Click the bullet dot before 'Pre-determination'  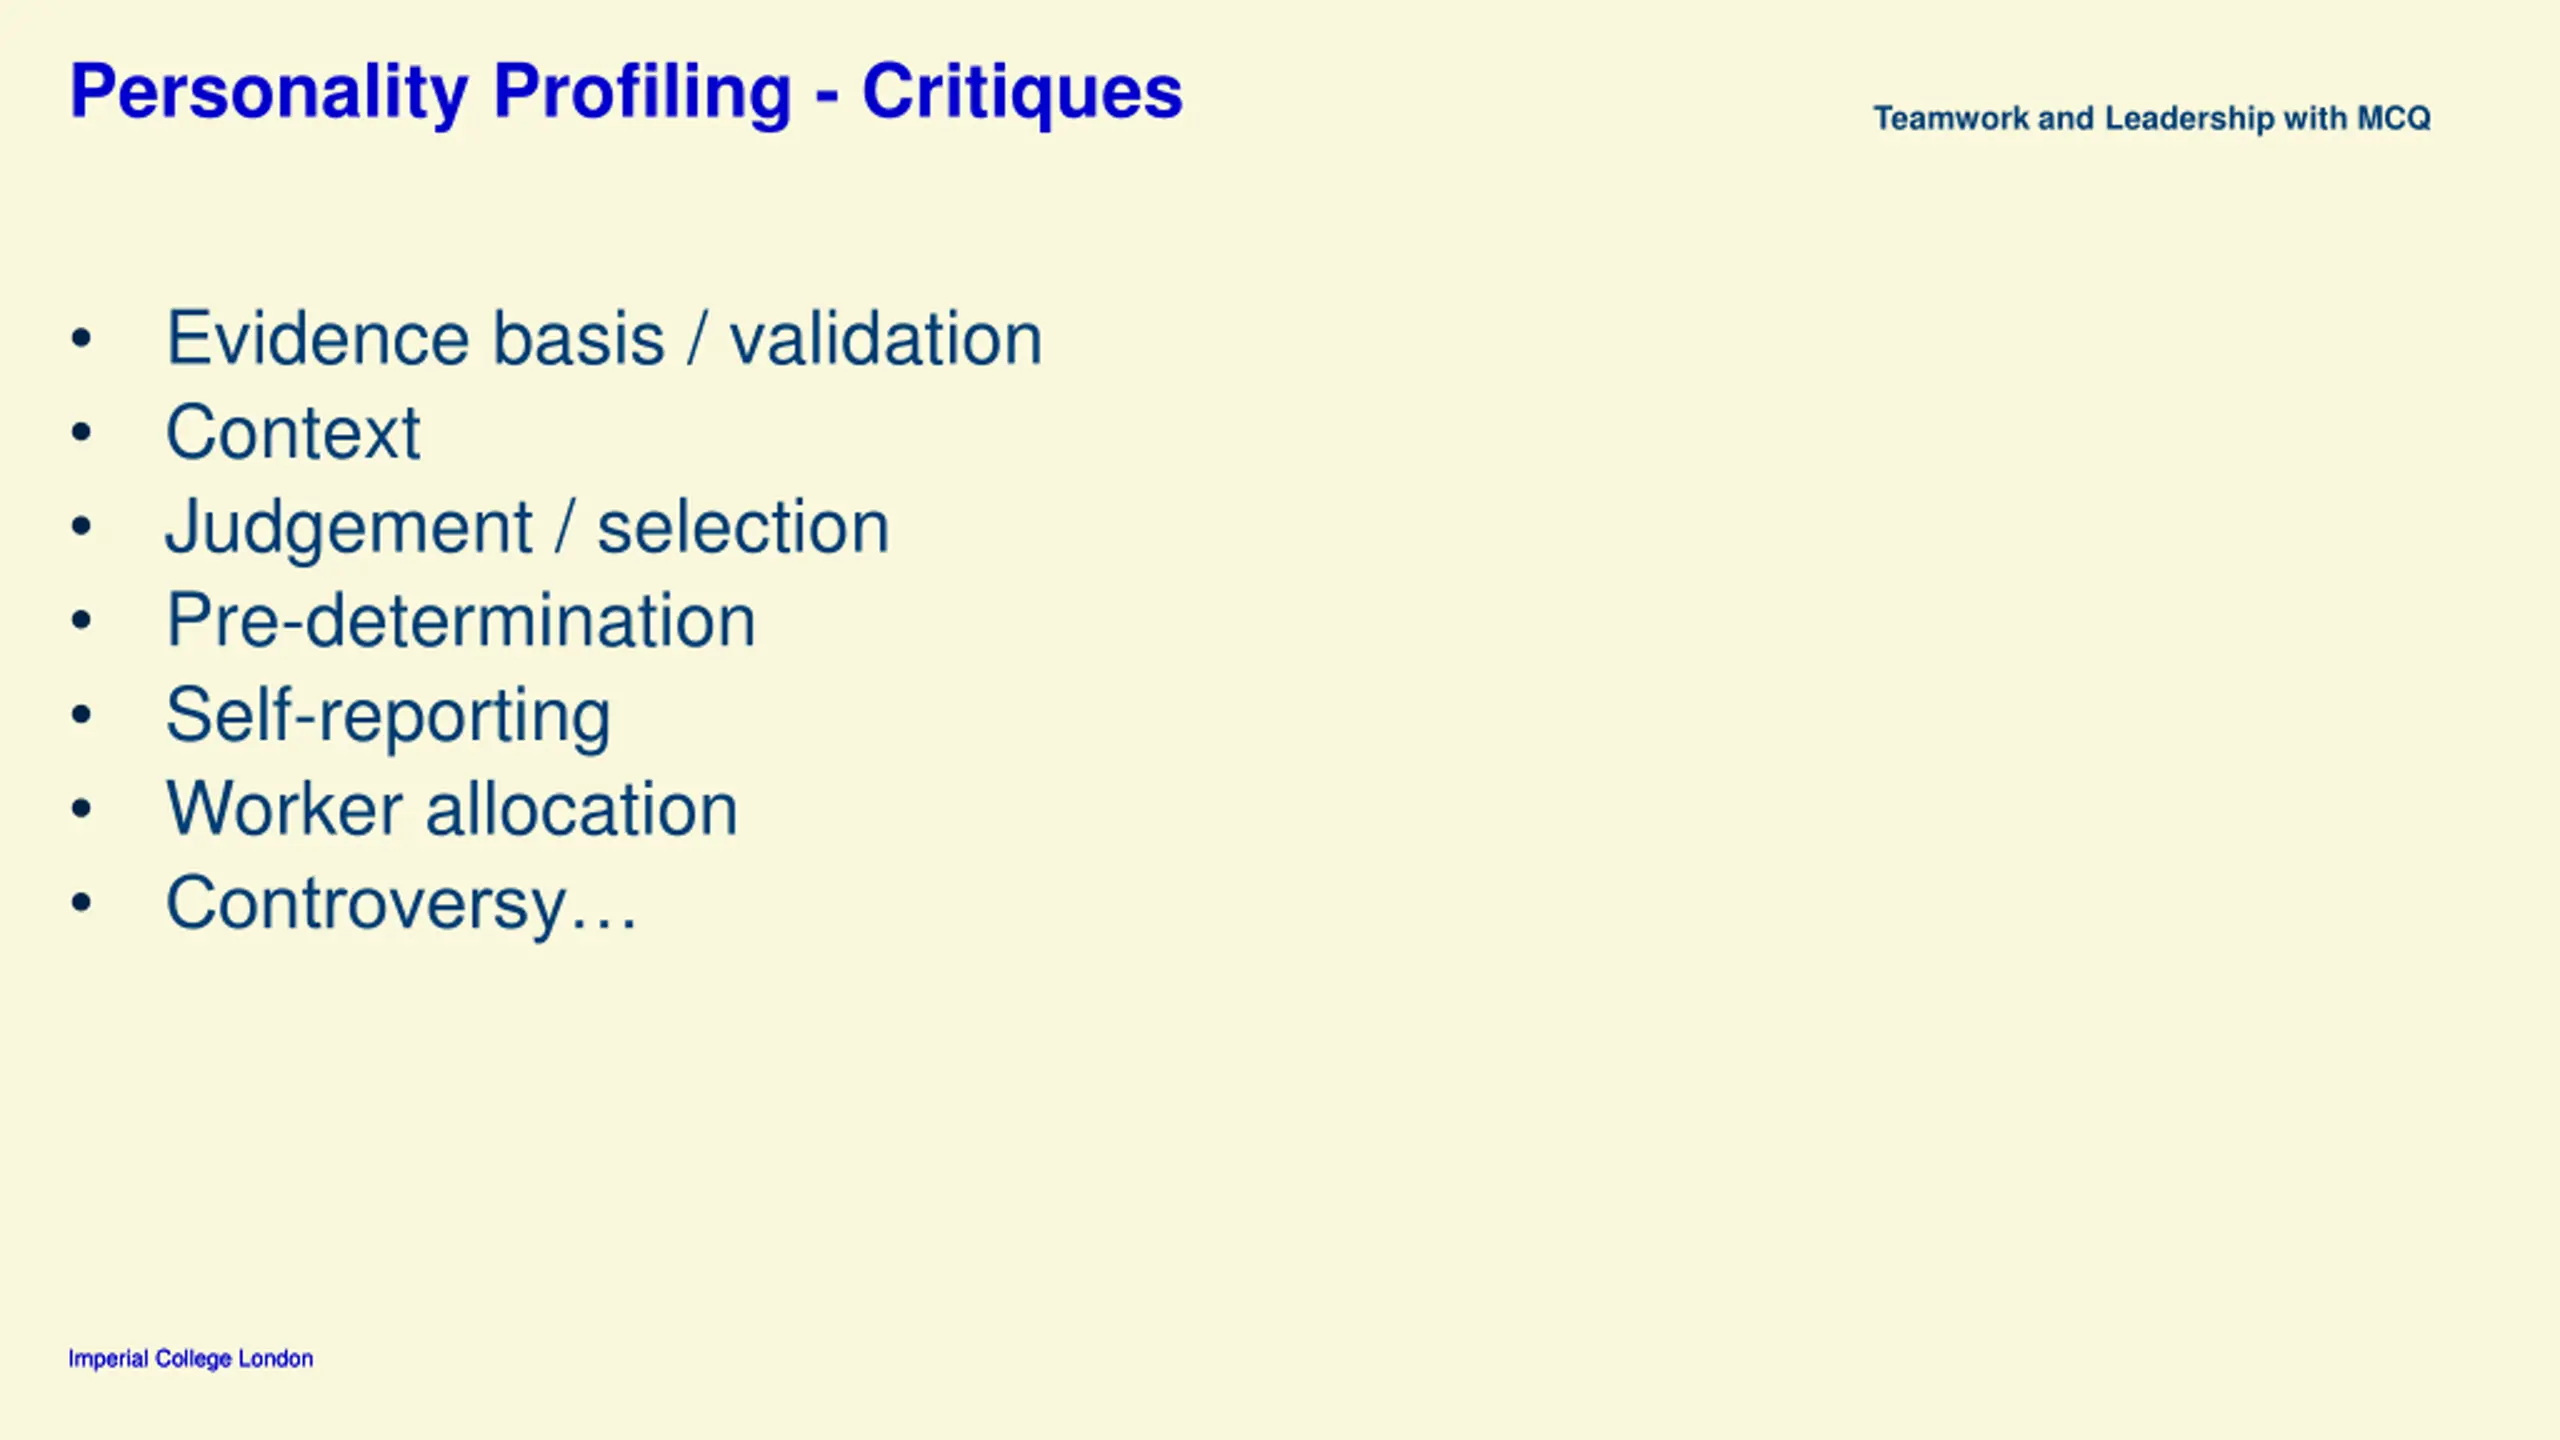tap(81, 621)
